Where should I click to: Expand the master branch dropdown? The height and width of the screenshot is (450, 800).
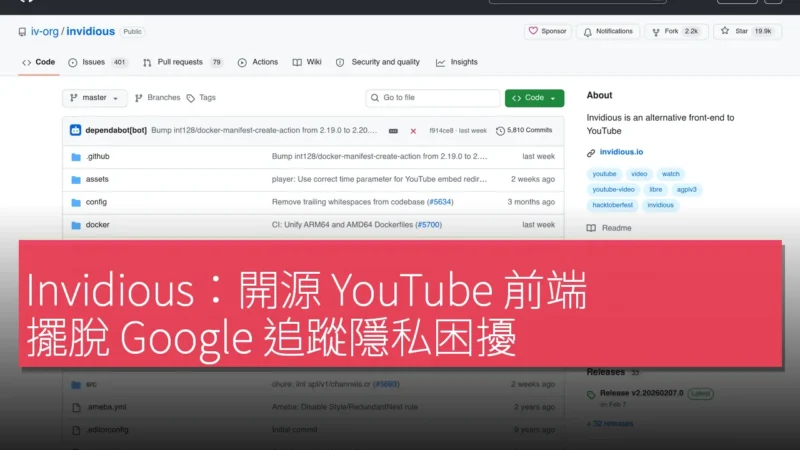[94, 98]
